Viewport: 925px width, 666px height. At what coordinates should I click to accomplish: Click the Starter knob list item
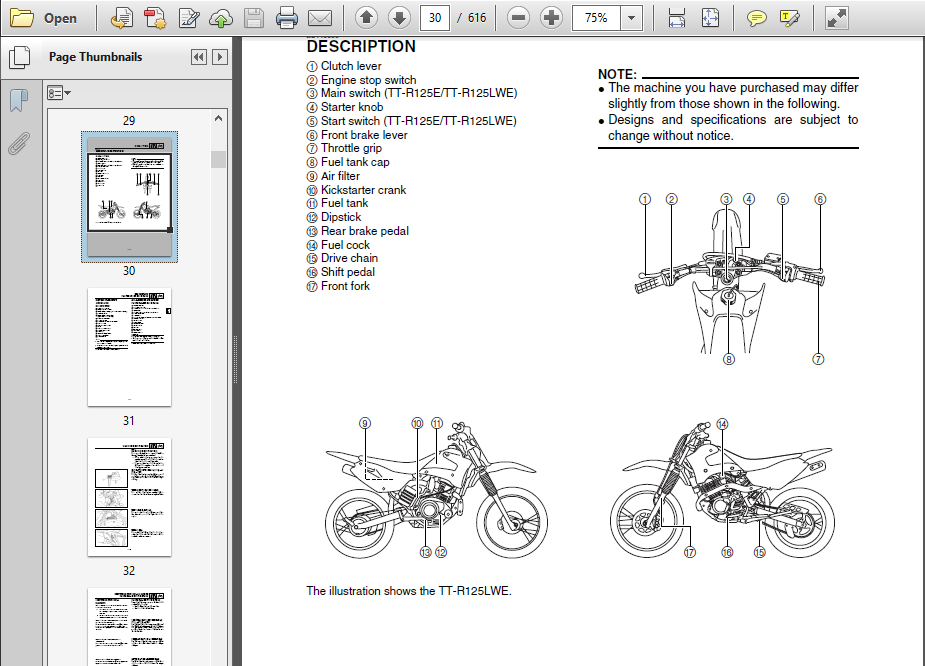345,107
